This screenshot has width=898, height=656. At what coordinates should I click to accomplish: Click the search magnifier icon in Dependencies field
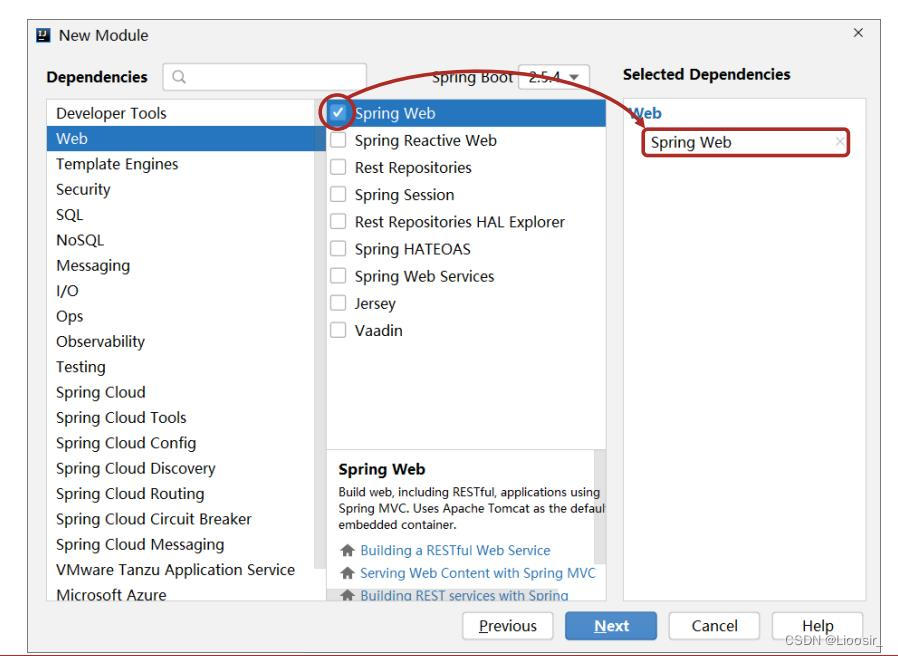pyautogui.click(x=179, y=77)
